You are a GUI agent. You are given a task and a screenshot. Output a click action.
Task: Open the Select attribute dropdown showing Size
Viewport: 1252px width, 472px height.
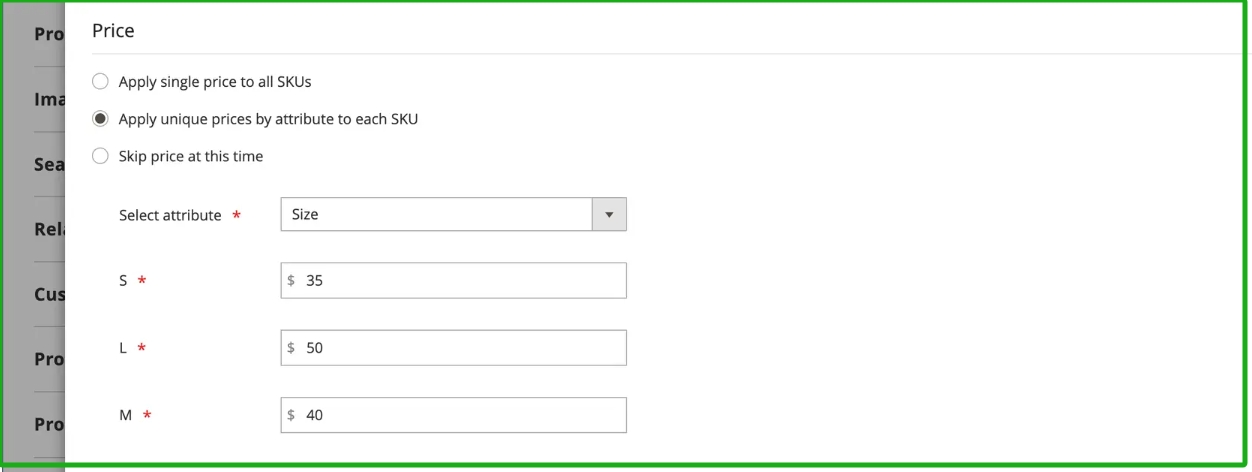(437, 214)
